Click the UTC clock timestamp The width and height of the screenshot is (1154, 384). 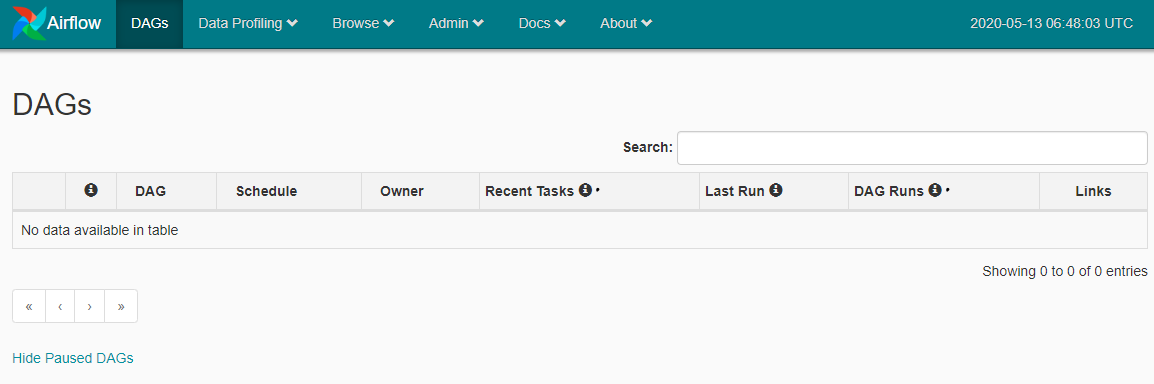pos(1051,24)
